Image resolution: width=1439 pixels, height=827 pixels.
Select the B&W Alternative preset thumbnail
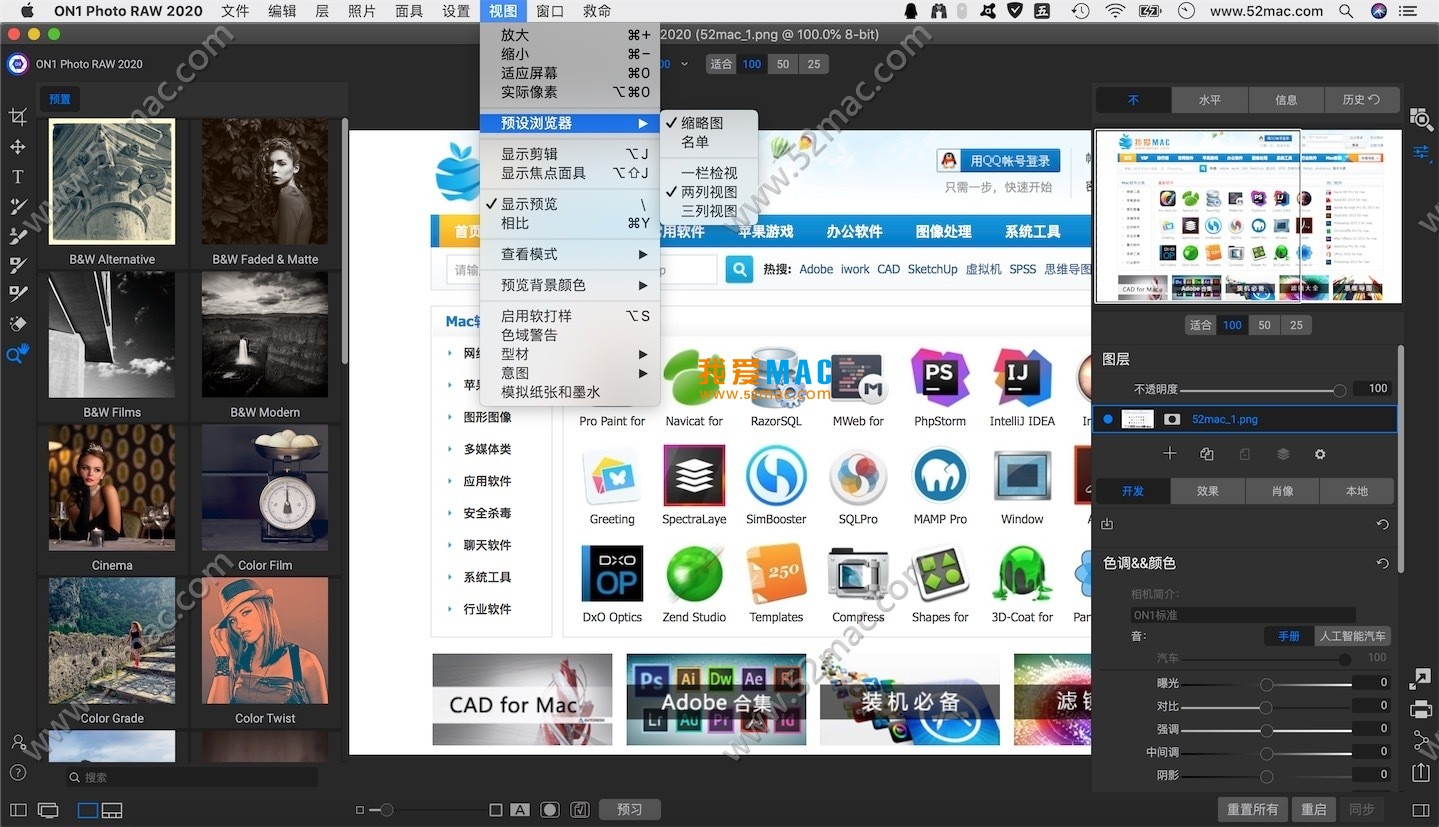[112, 182]
